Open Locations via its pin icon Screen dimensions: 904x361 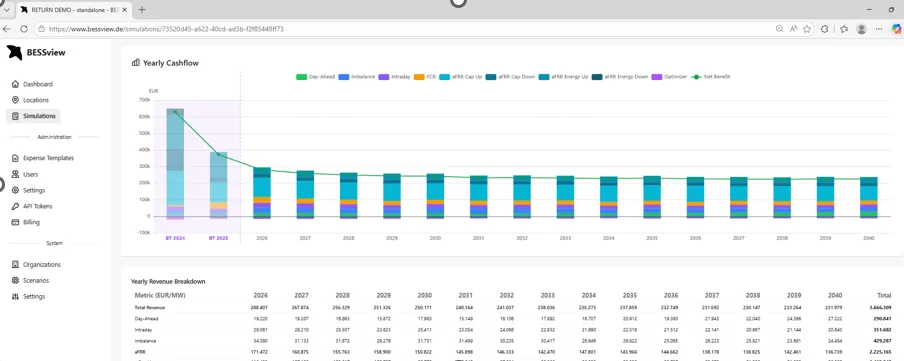click(x=16, y=100)
